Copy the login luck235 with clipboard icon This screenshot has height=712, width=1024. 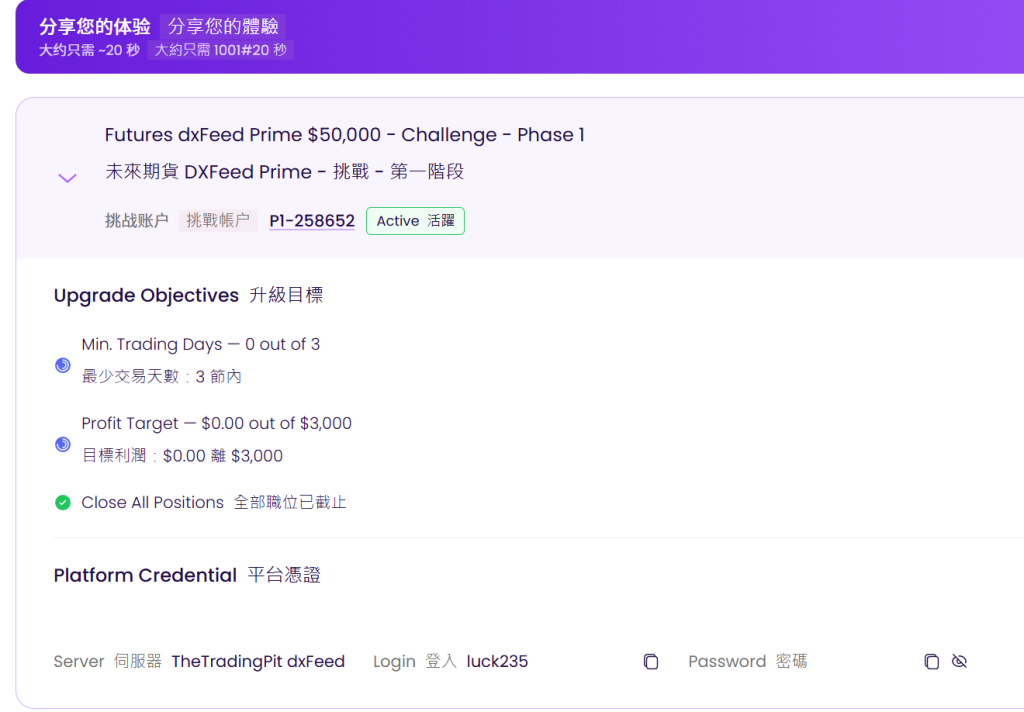point(650,662)
